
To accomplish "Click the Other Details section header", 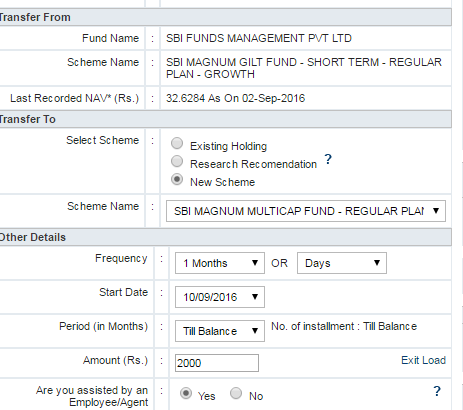I will coord(226,237).
